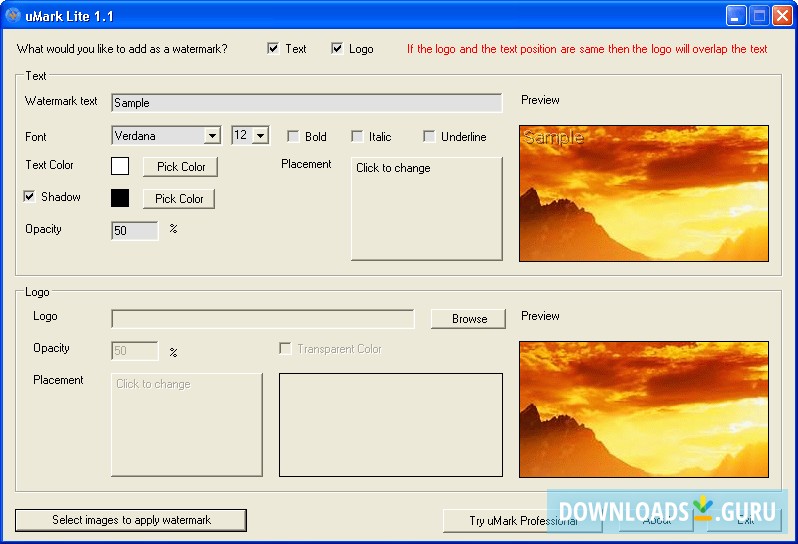Disable the Shadow checkbox

[30, 196]
